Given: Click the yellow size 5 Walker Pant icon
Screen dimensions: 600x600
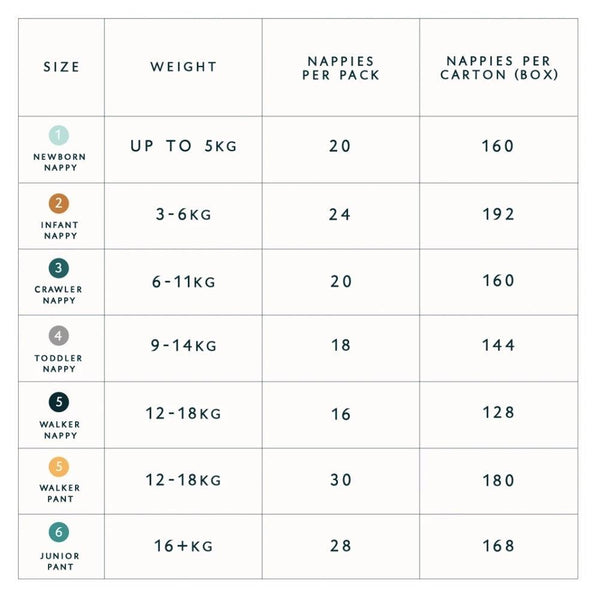Looking at the screenshot, I should tap(61, 467).
